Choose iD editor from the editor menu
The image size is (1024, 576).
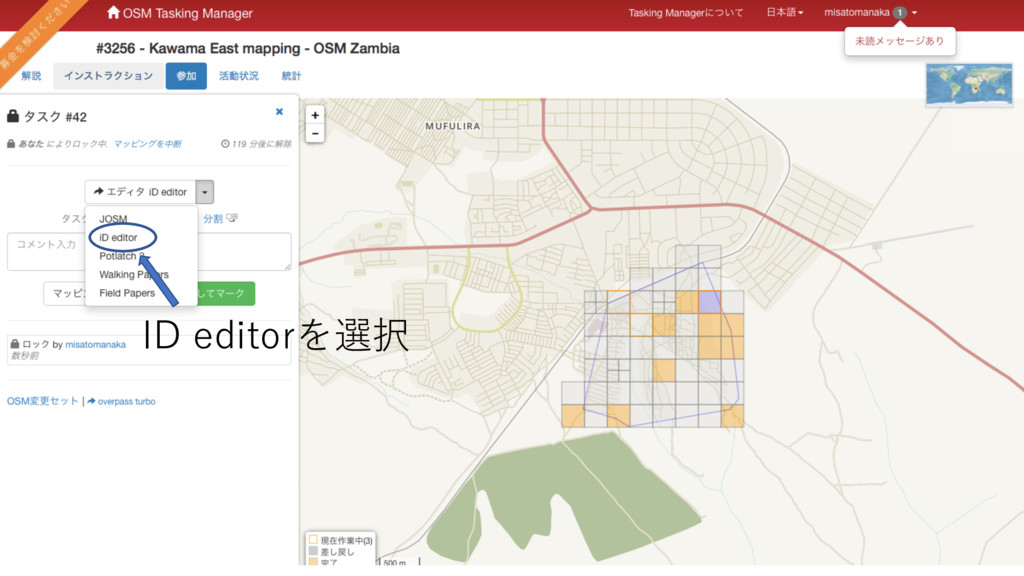[118, 238]
